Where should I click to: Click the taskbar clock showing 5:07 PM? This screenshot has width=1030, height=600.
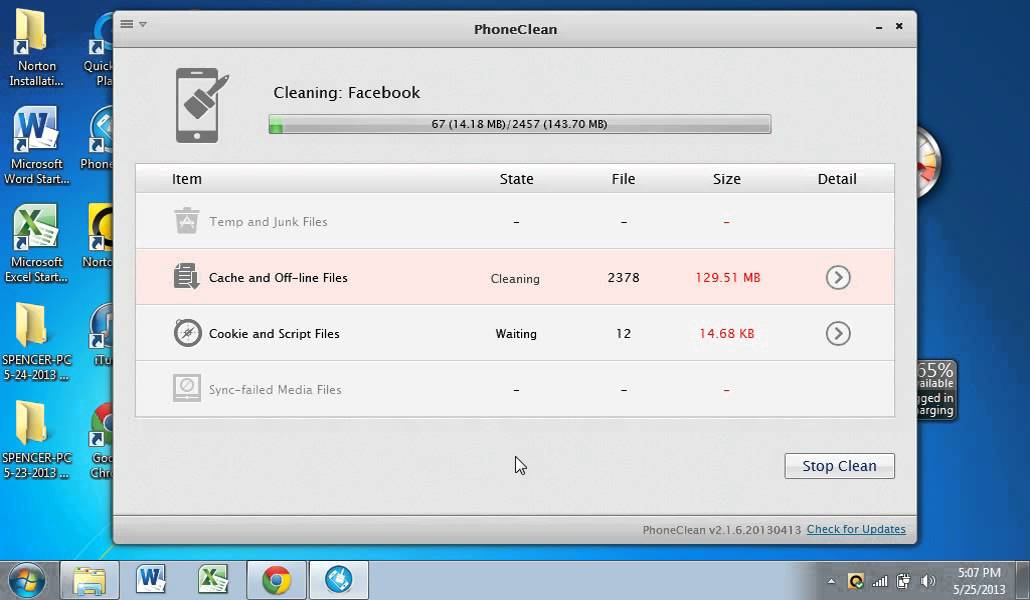click(979, 581)
